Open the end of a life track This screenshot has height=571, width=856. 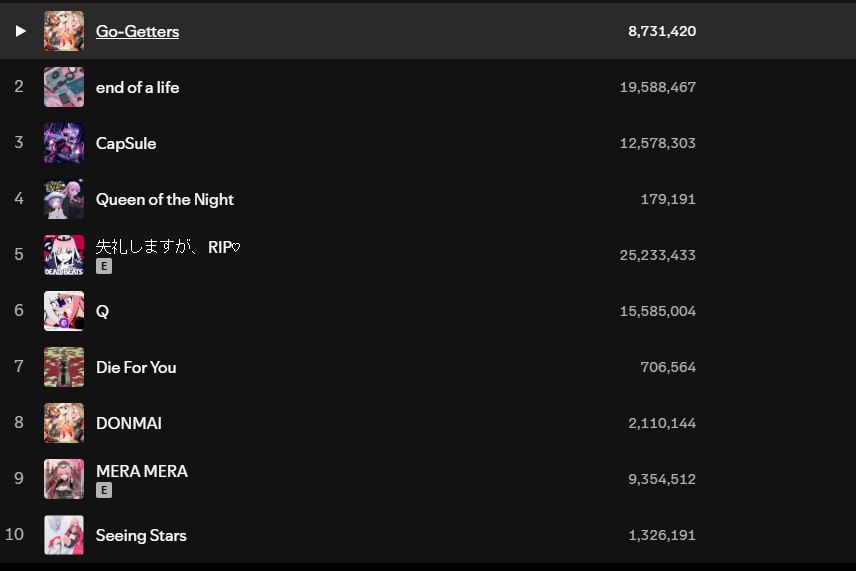pos(137,87)
